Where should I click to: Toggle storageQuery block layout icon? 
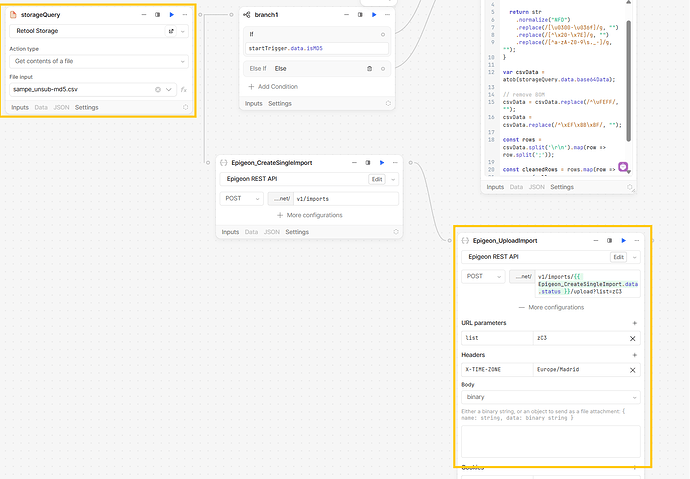pos(158,15)
